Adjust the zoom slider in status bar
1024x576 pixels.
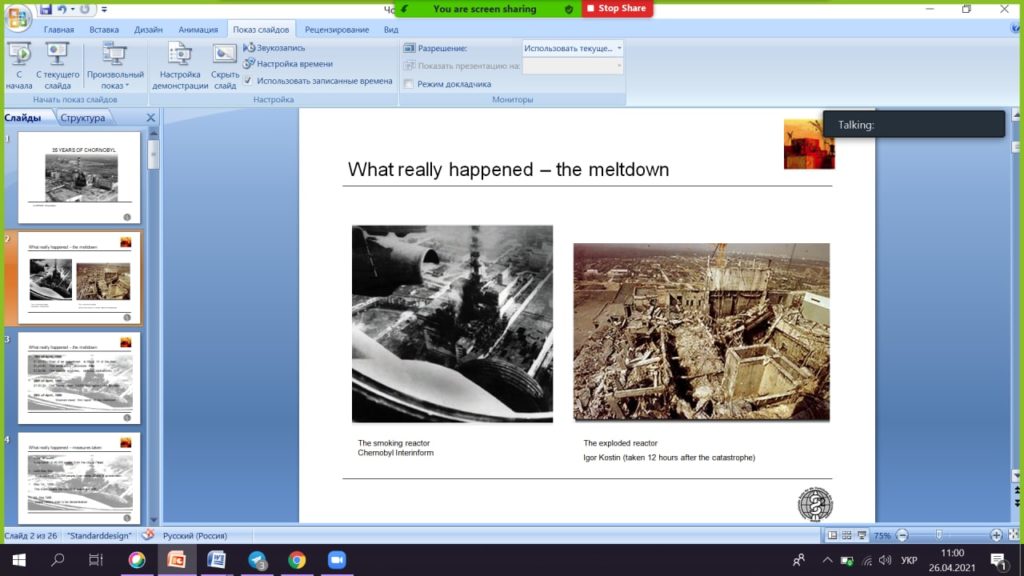(939, 536)
